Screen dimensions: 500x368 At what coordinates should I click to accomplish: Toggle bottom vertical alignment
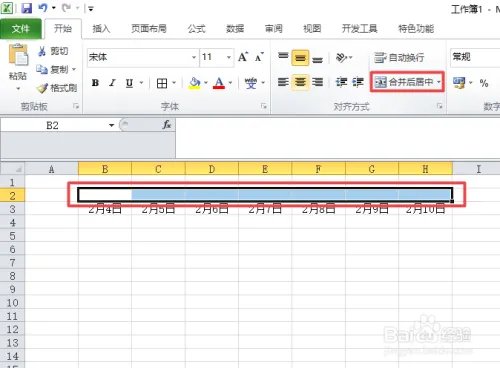(318, 59)
